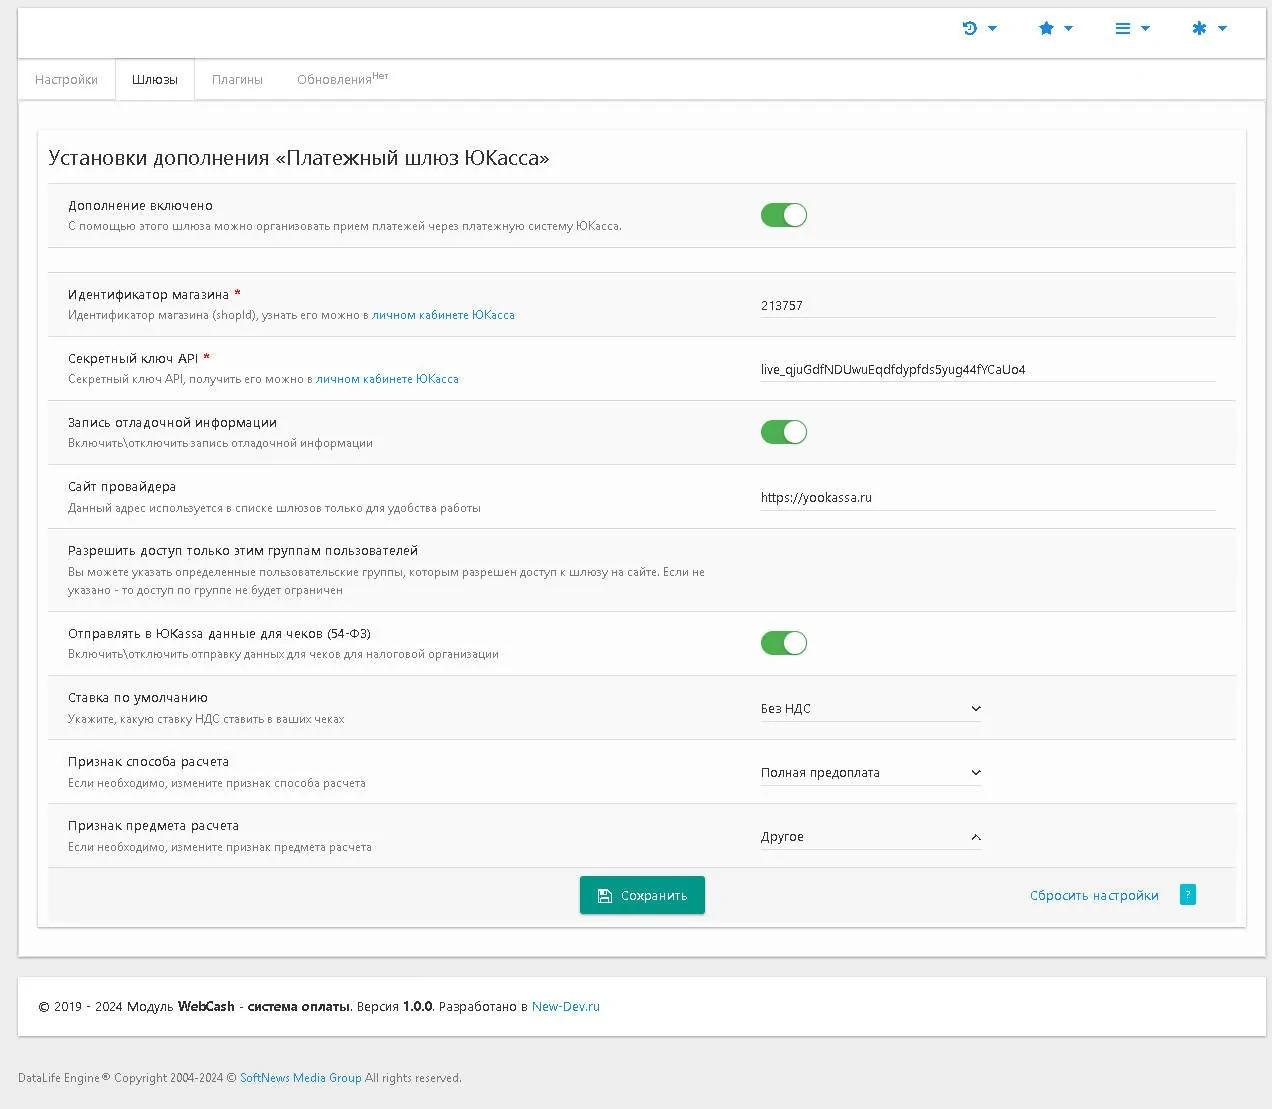1272x1109 pixels.
Task: Click the shop identifier input field
Action: 988,306
